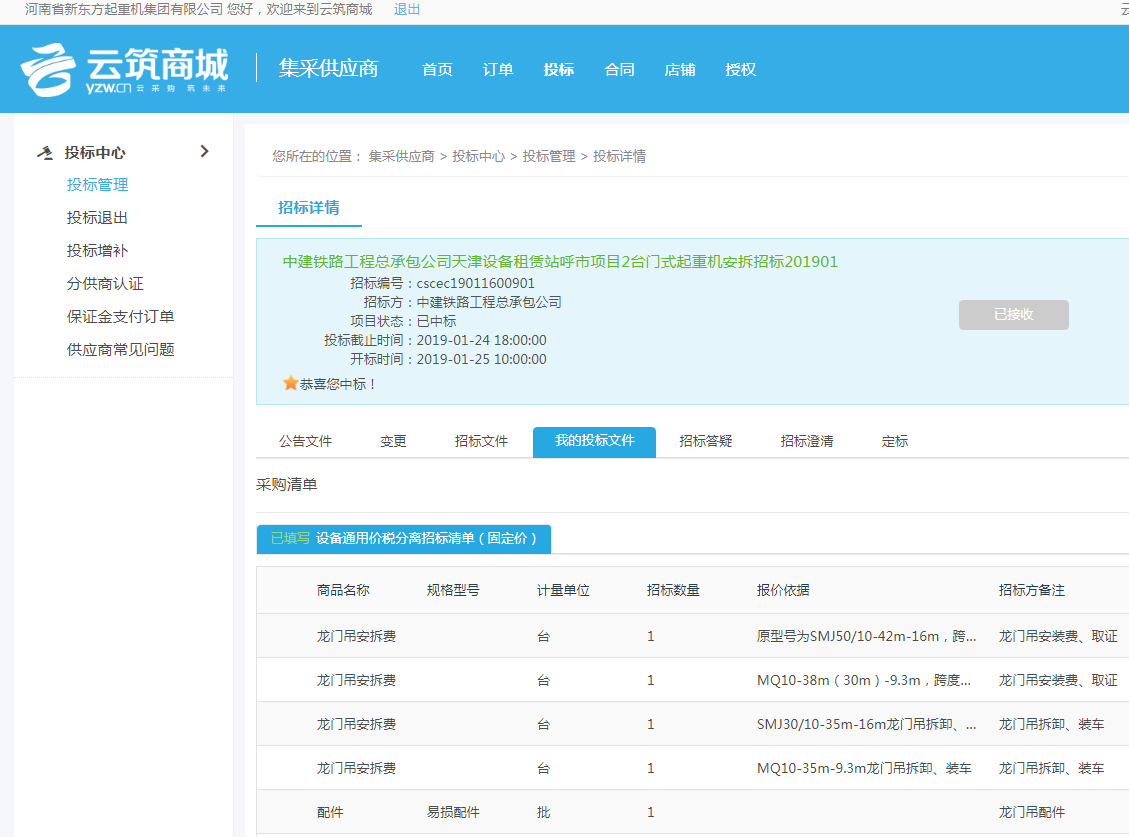Screen dimensions: 1129x837
Task: Click the 报价依据 column header
Action: click(783, 591)
